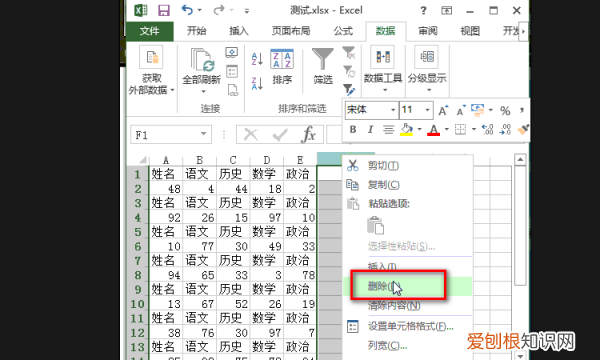The width and height of the screenshot is (600, 360).
Task: Apply red font color button
Action: 433,130
